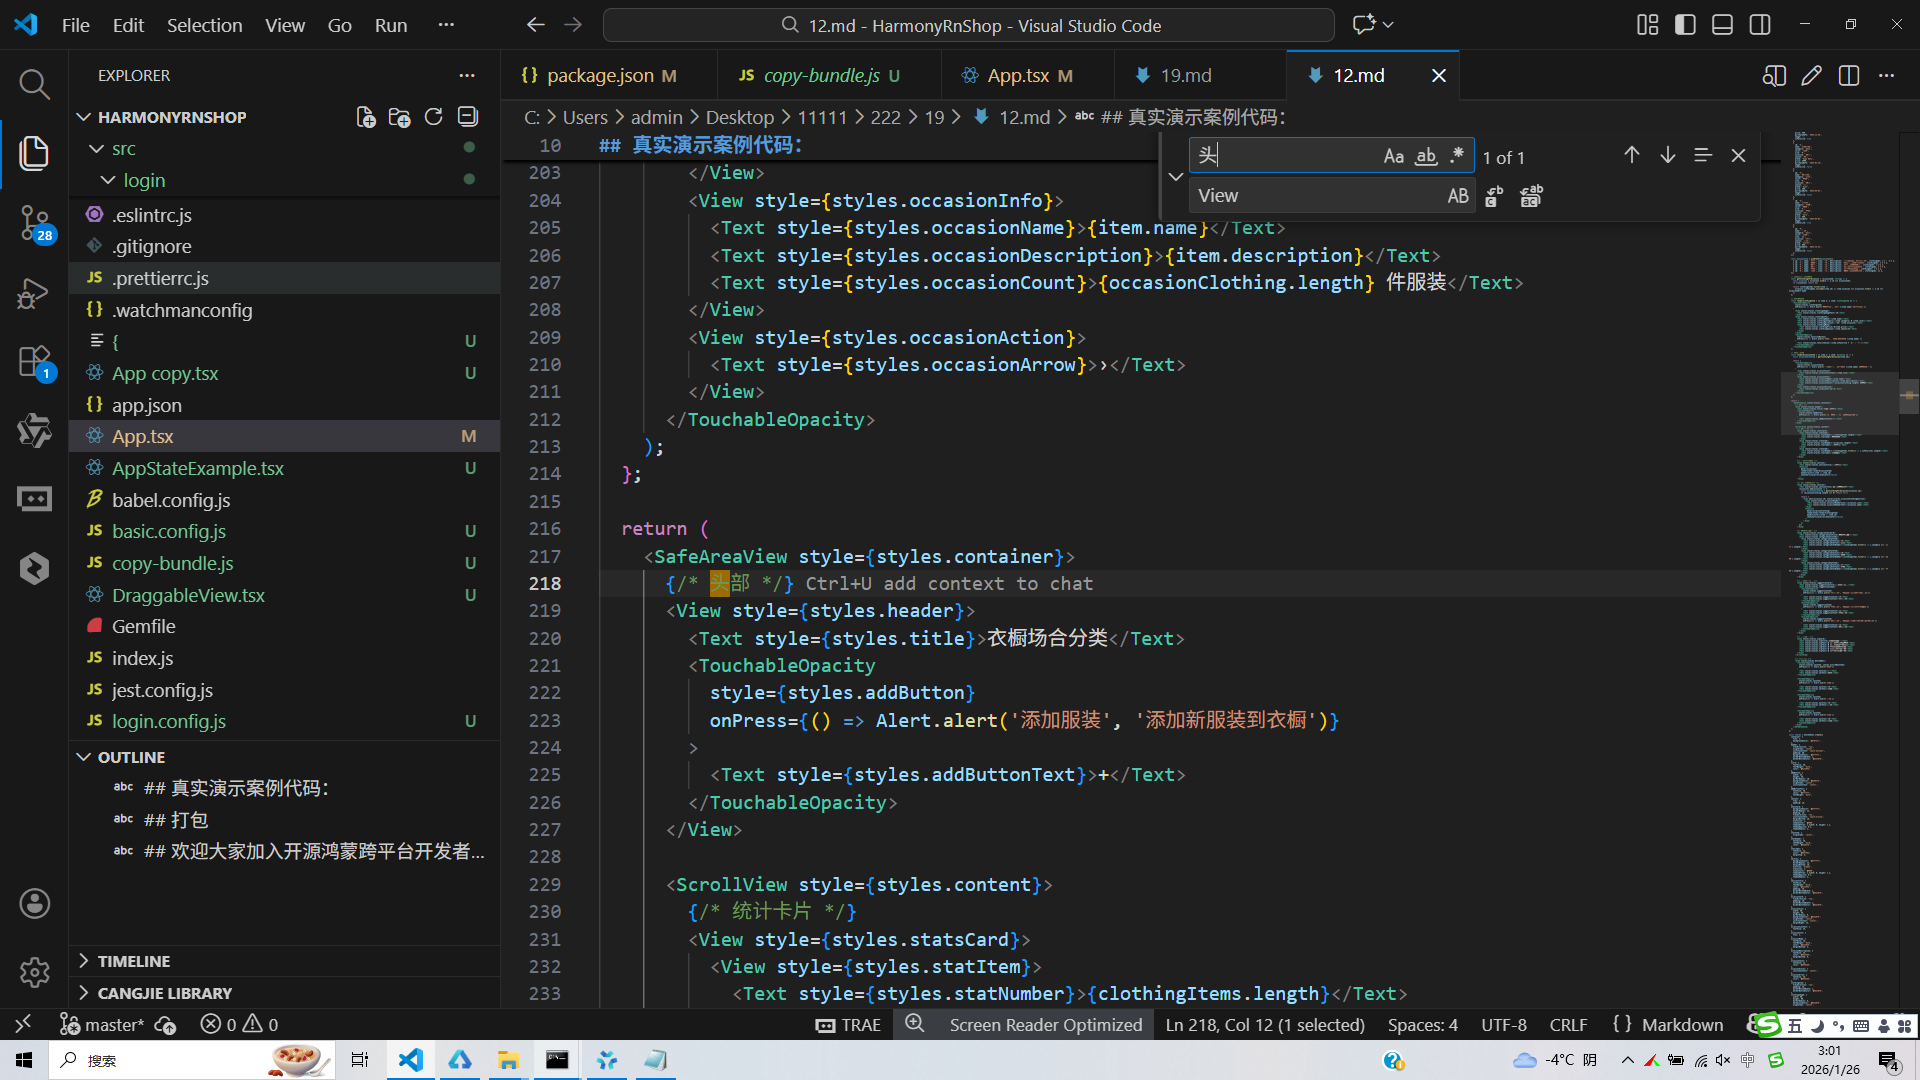Toggle Preserve Case in replace field
The image size is (1920, 1080).
pos(1458,196)
